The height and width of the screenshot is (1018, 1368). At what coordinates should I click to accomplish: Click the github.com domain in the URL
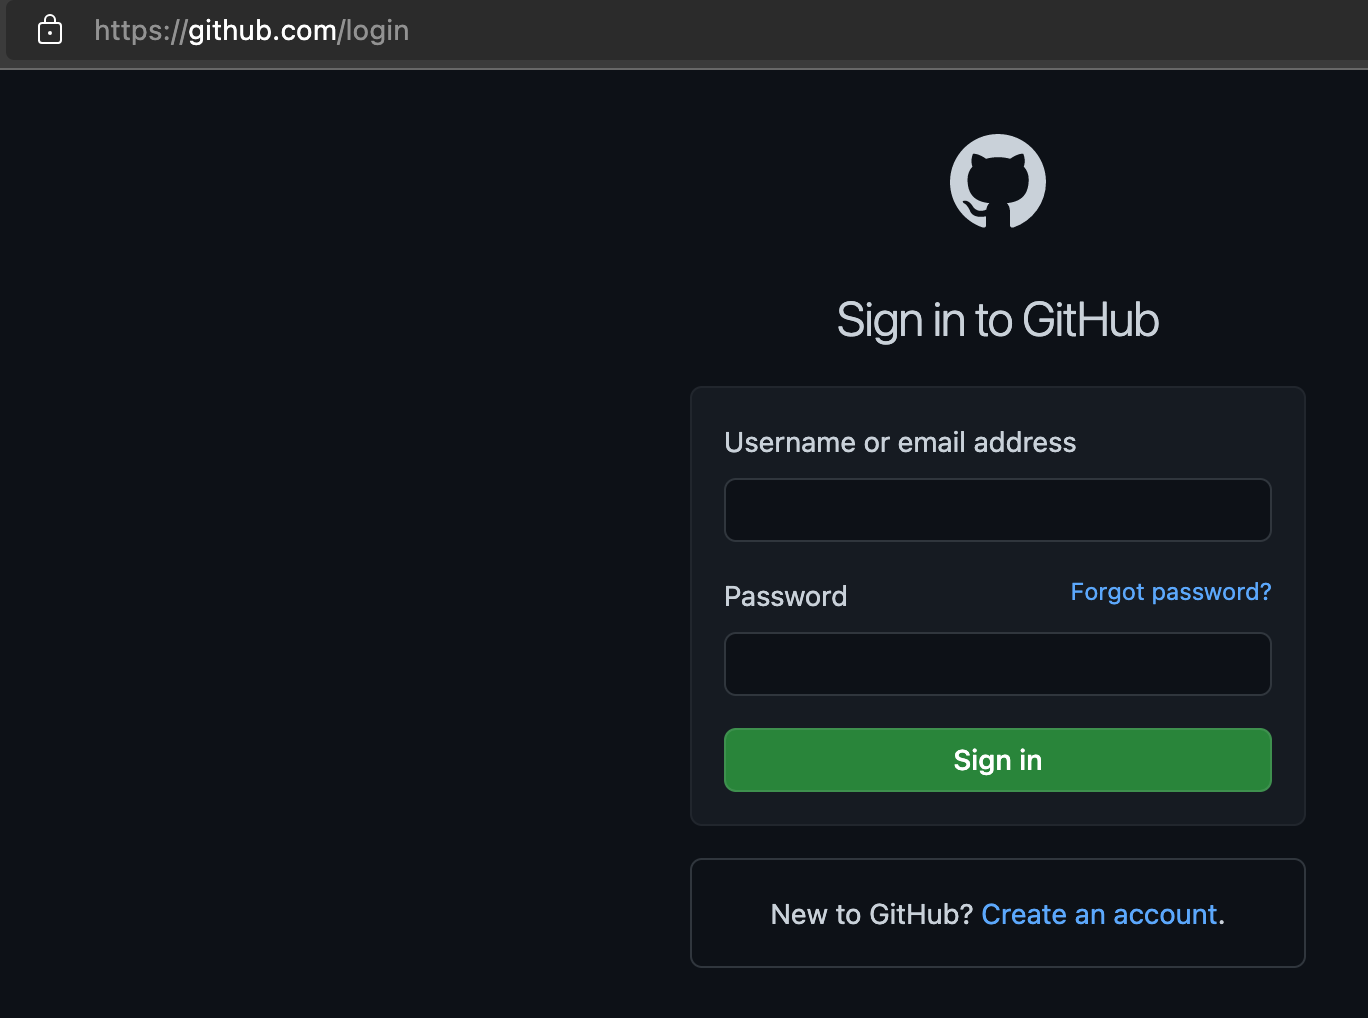pos(262,31)
